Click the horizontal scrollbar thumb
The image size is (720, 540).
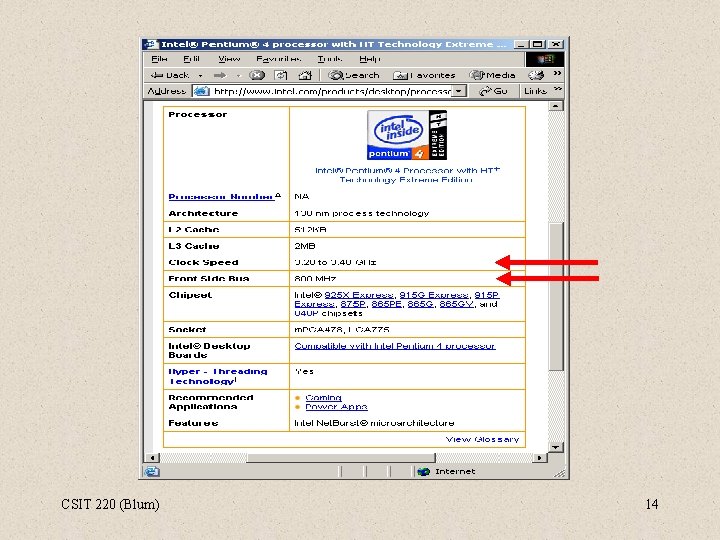coord(341,458)
